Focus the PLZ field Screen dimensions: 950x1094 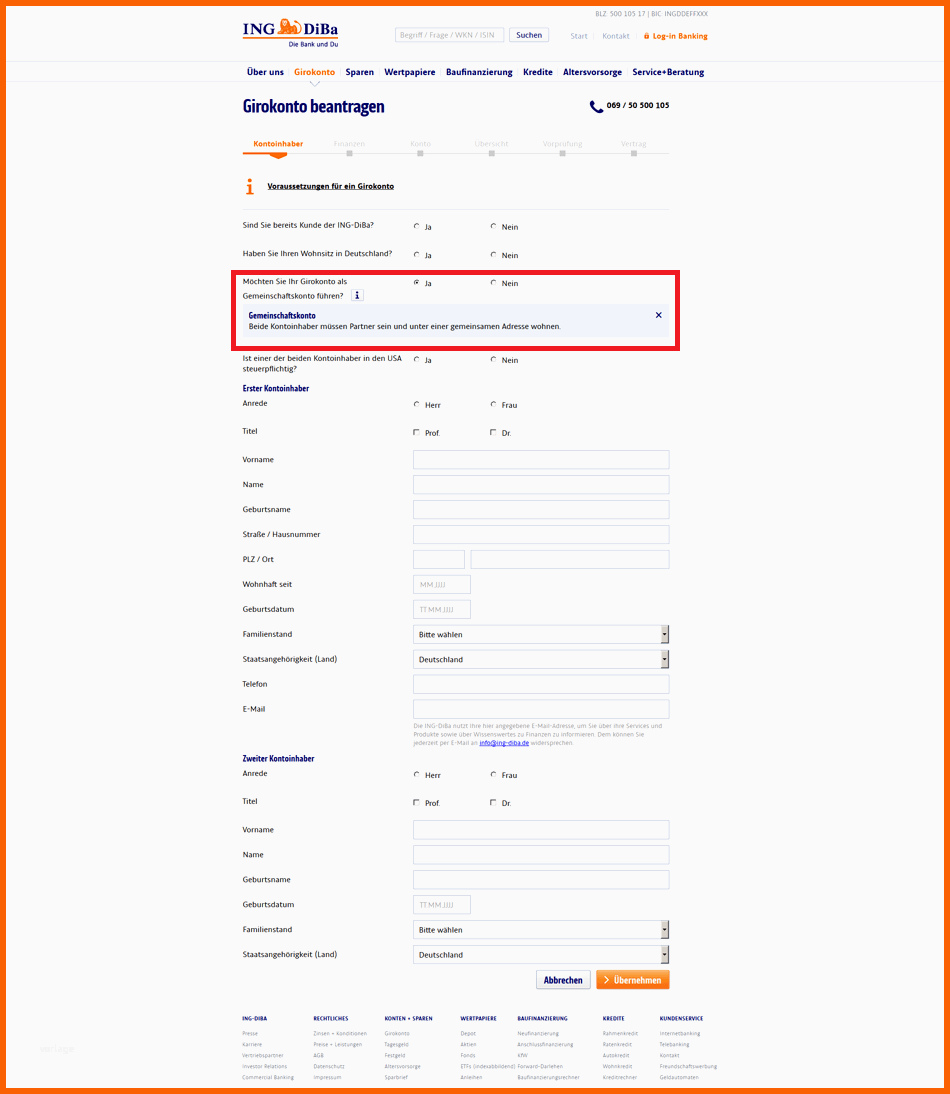439,559
